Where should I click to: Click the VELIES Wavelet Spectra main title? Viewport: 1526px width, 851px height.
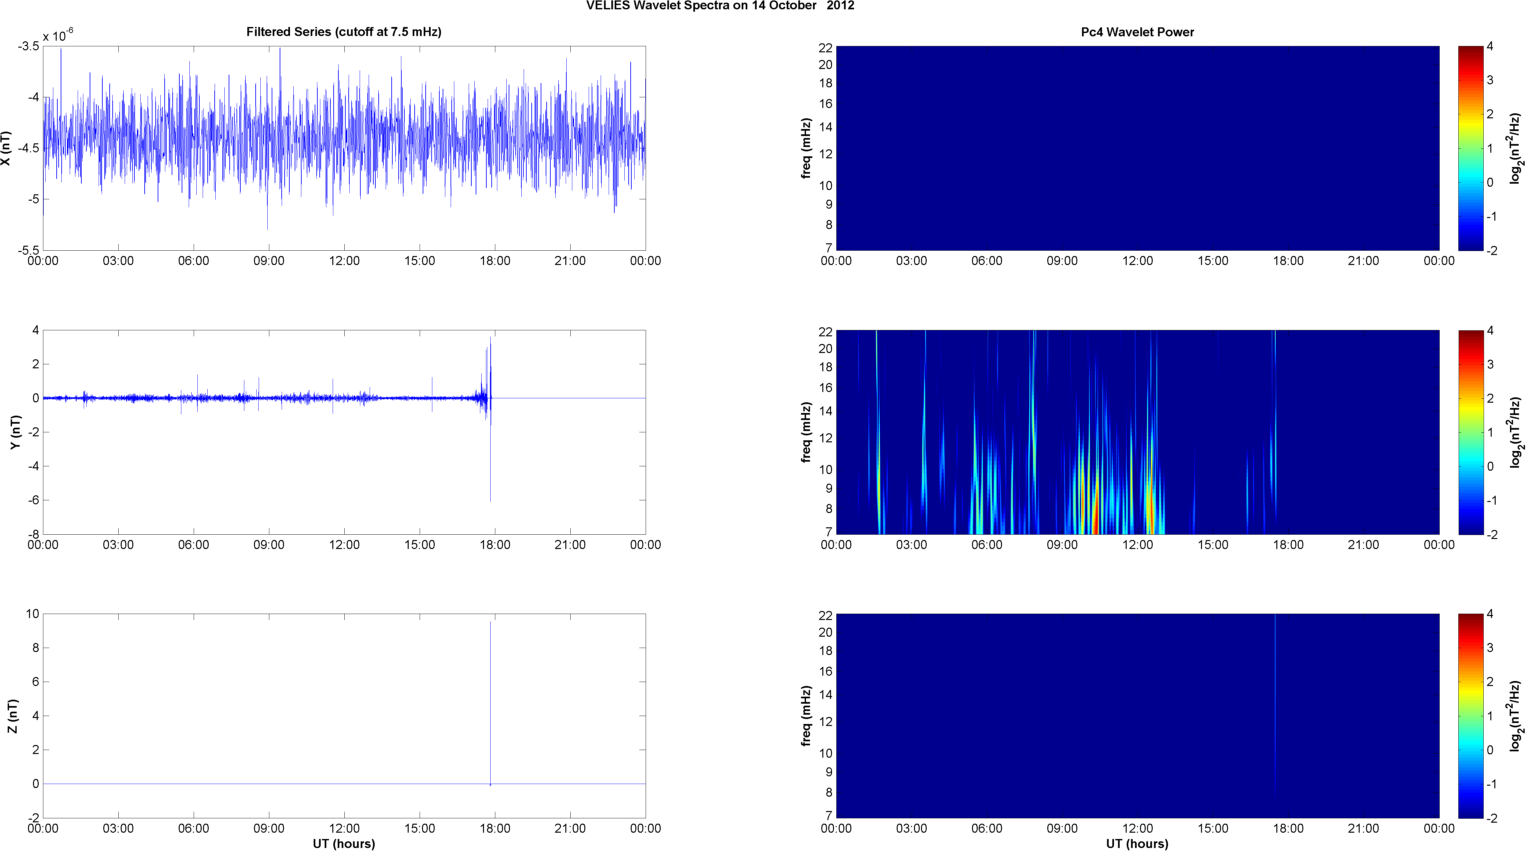click(x=720, y=6)
